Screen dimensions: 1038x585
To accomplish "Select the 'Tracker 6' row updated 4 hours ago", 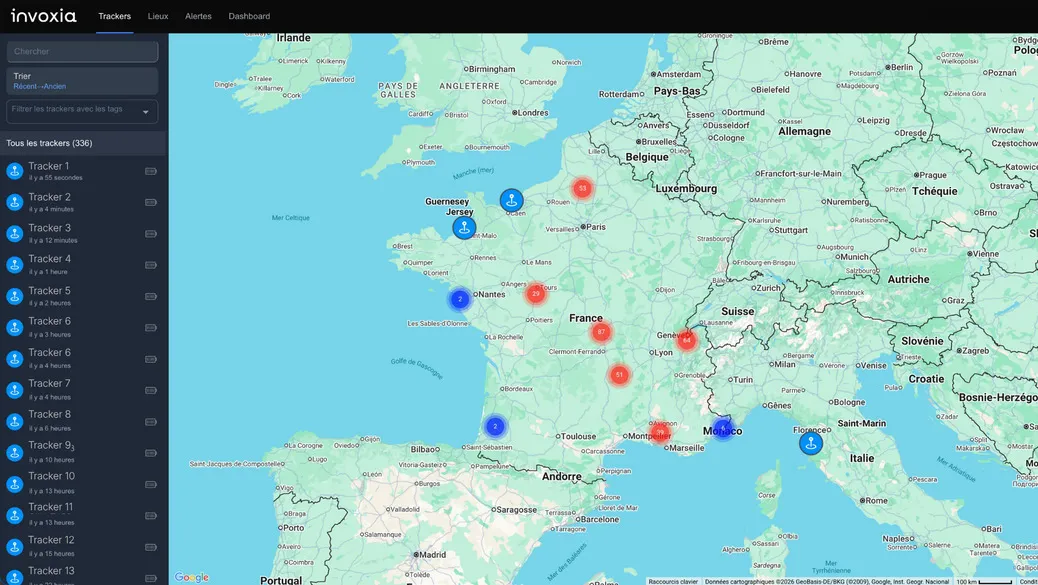I will point(83,359).
